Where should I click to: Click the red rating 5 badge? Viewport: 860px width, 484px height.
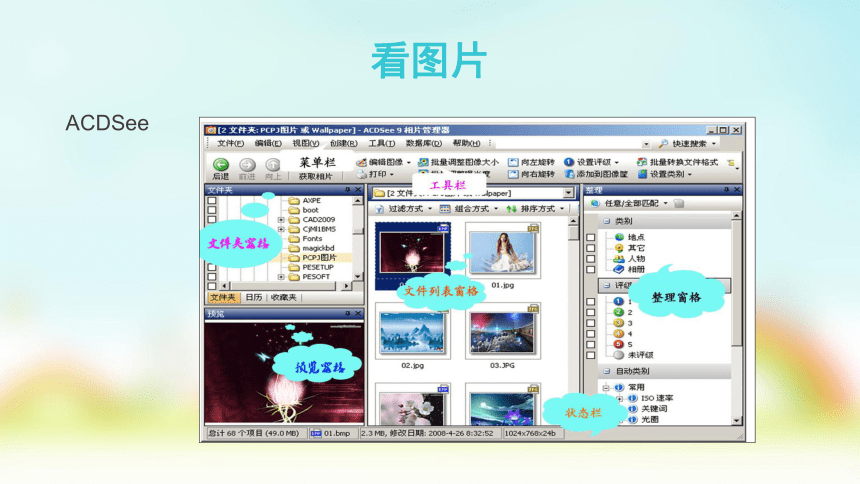coord(618,344)
